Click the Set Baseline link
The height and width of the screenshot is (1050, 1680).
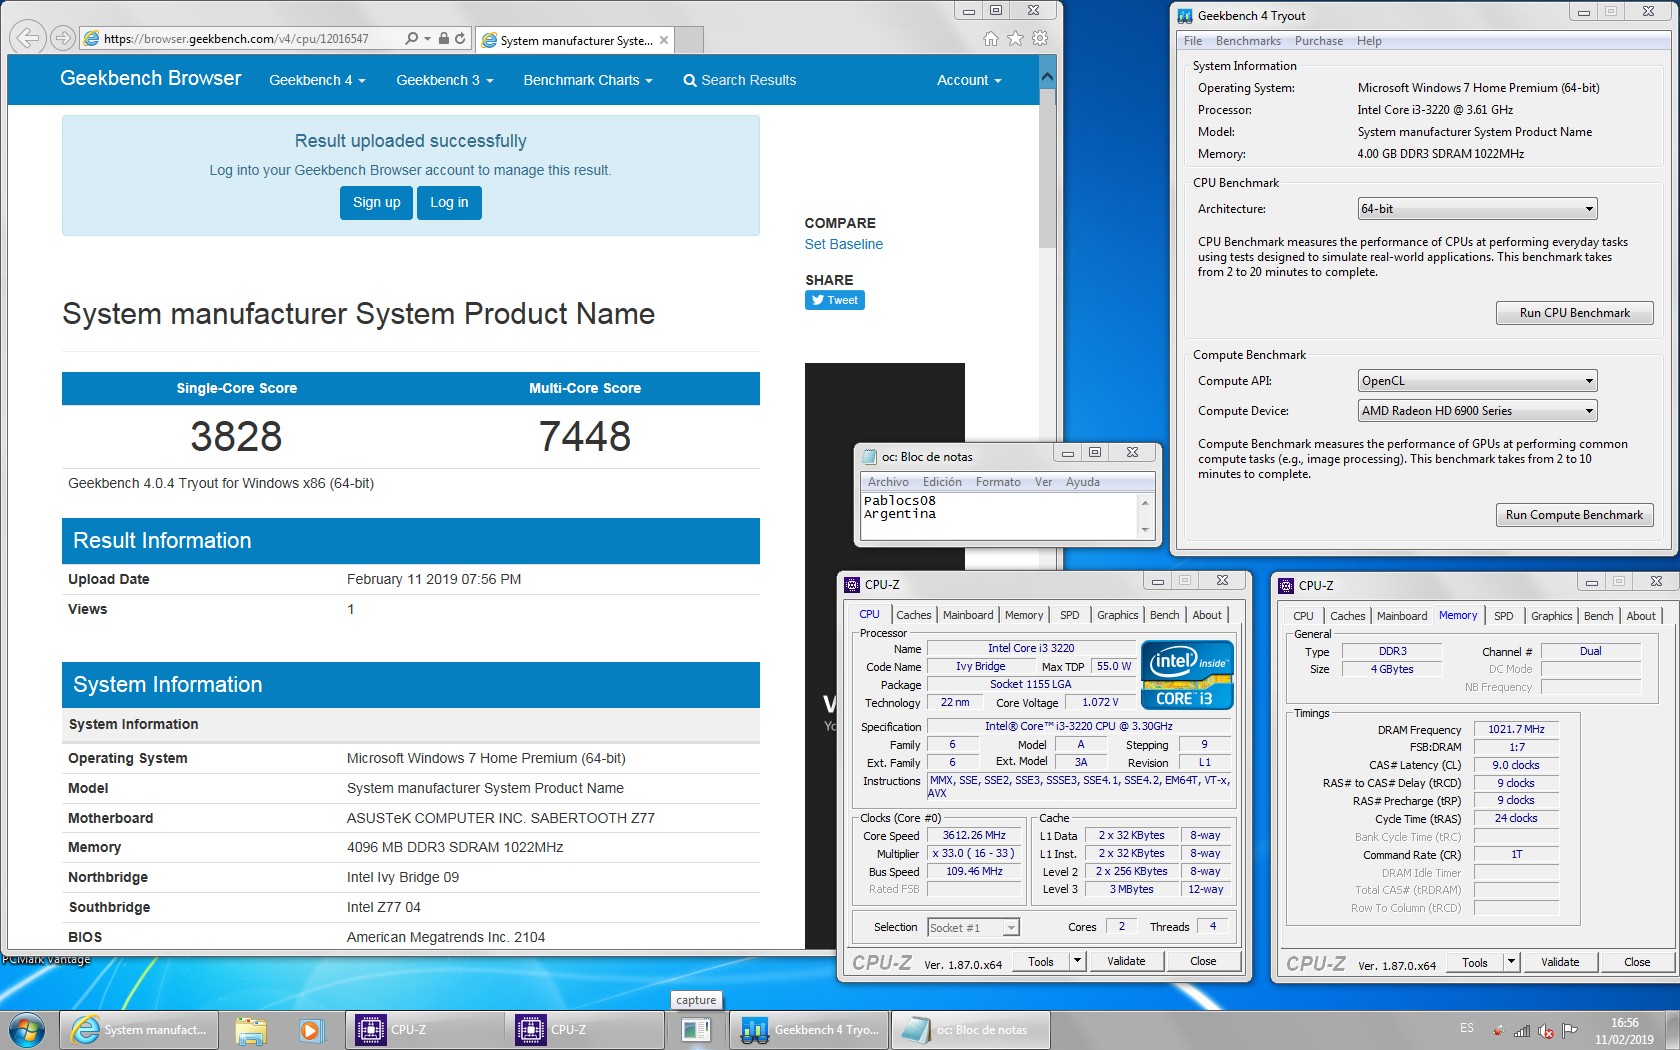click(x=844, y=244)
